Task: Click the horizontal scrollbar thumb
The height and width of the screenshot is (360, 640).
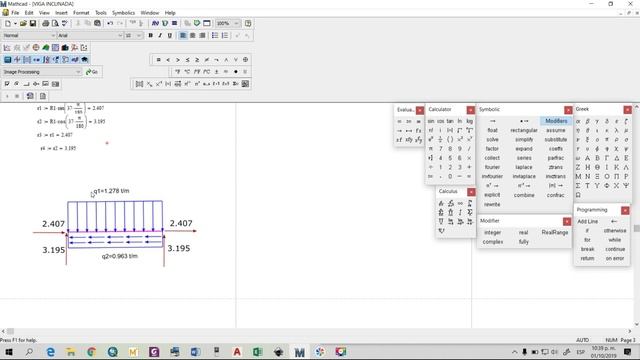Action: coord(10,331)
